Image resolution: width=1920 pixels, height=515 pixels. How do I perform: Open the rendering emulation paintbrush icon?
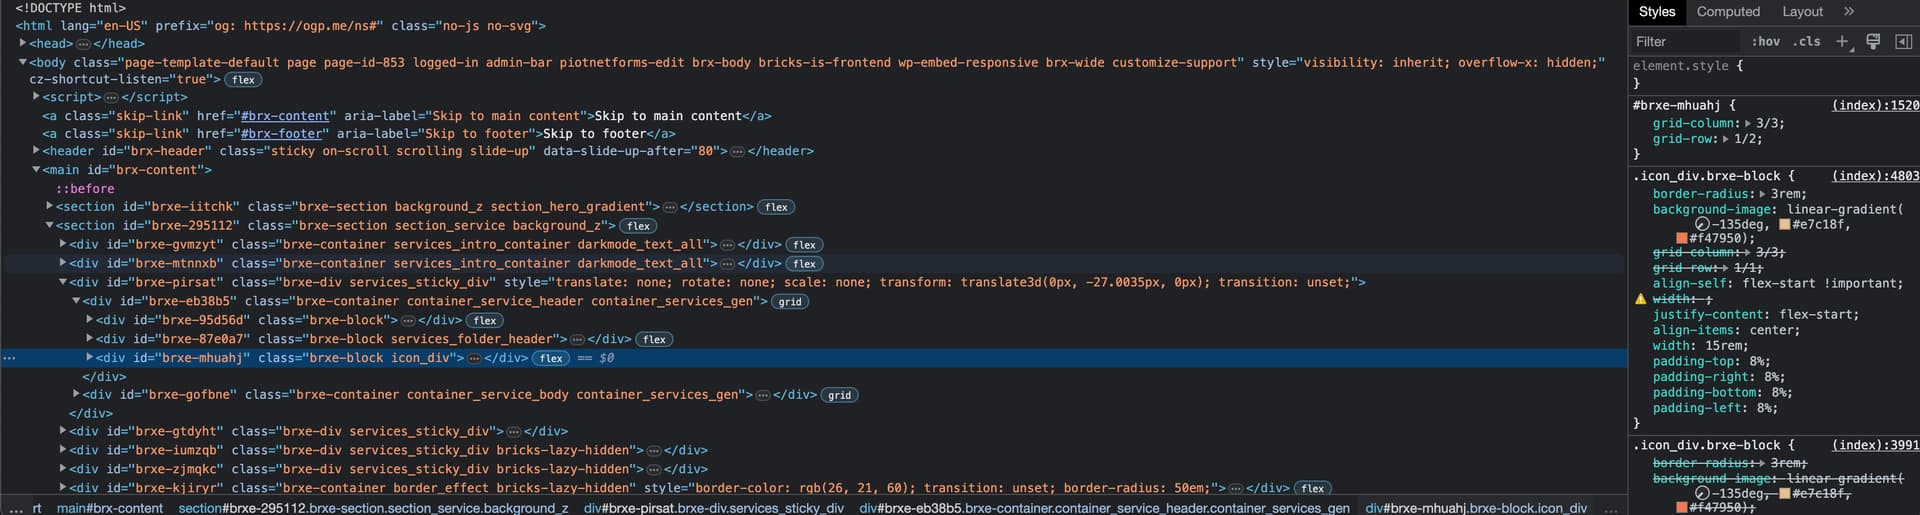[1873, 41]
